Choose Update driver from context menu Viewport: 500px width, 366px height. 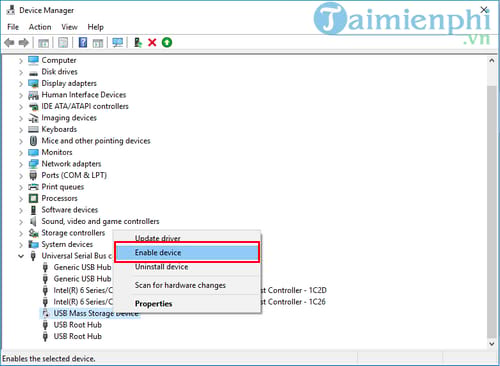pyautogui.click(x=187, y=238)
